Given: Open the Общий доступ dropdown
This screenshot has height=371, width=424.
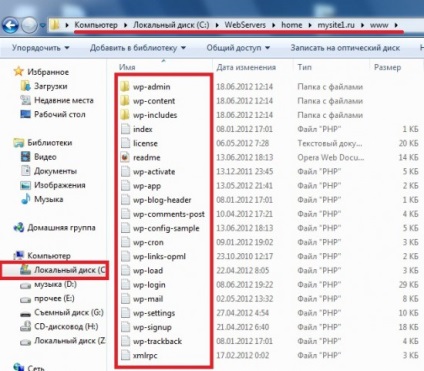Looking at the screenshot, I should (x=238, y=48).
